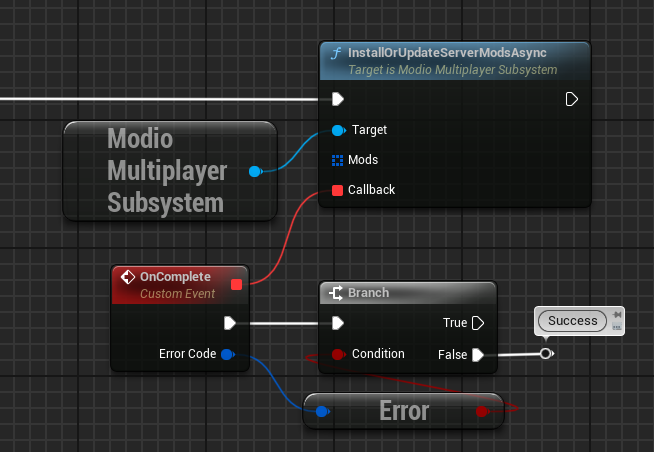Viewport: 654px width, 452px height.
Task: Click the Error node red output pin
Action: click(x=482, y=412)
